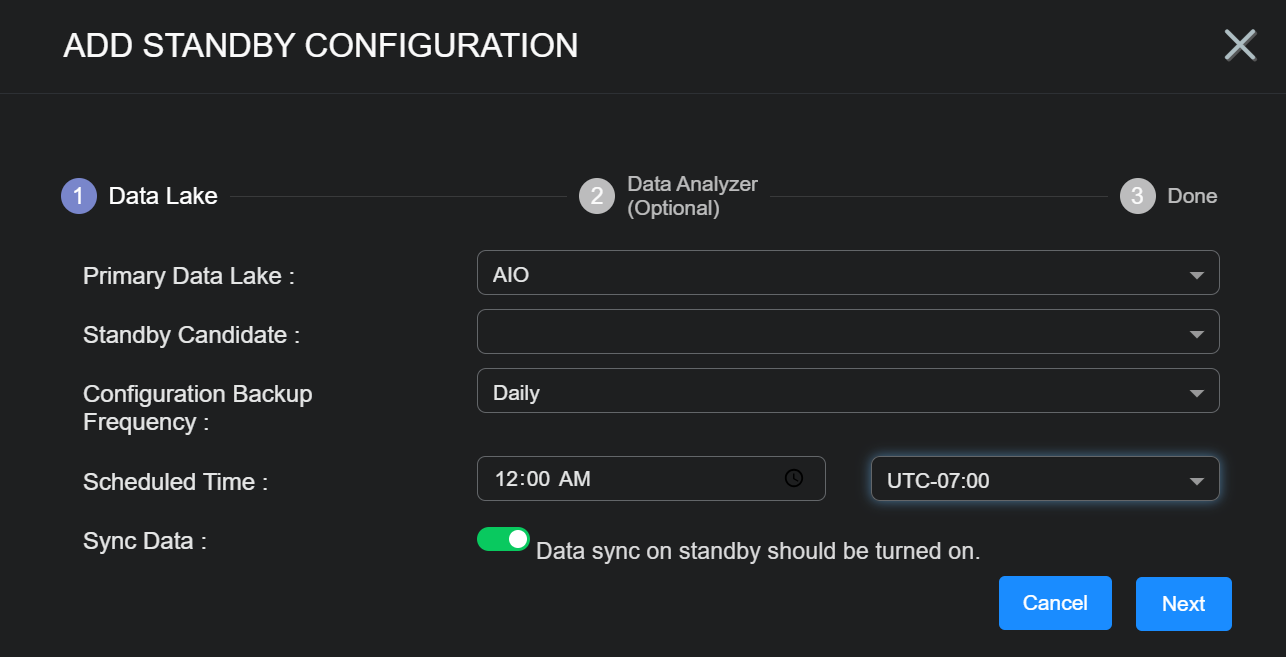Go to the Data Lake step label
This screenshot has width=1286, height=657.
coord(163,196)
